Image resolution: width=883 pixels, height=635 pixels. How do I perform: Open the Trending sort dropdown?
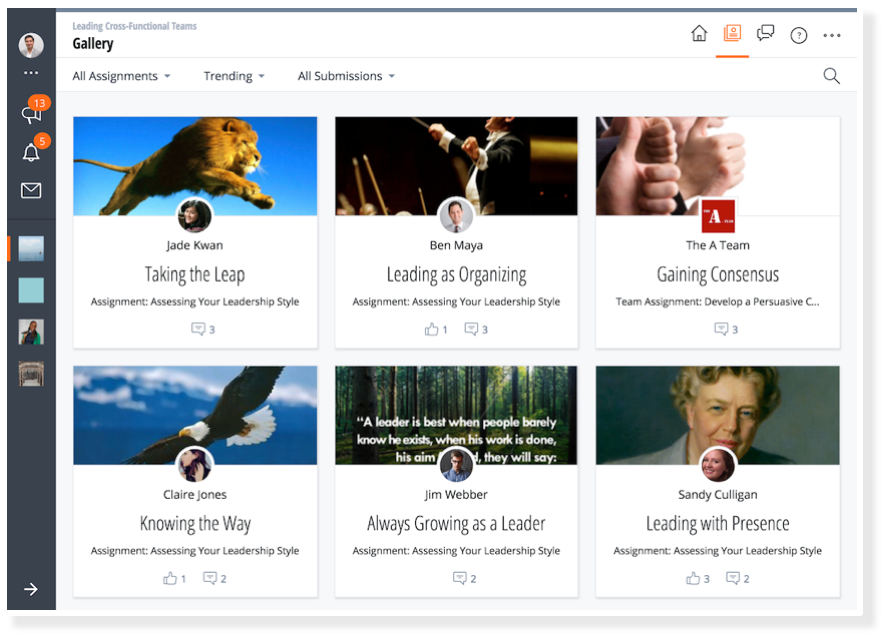(x=234, y=76)
